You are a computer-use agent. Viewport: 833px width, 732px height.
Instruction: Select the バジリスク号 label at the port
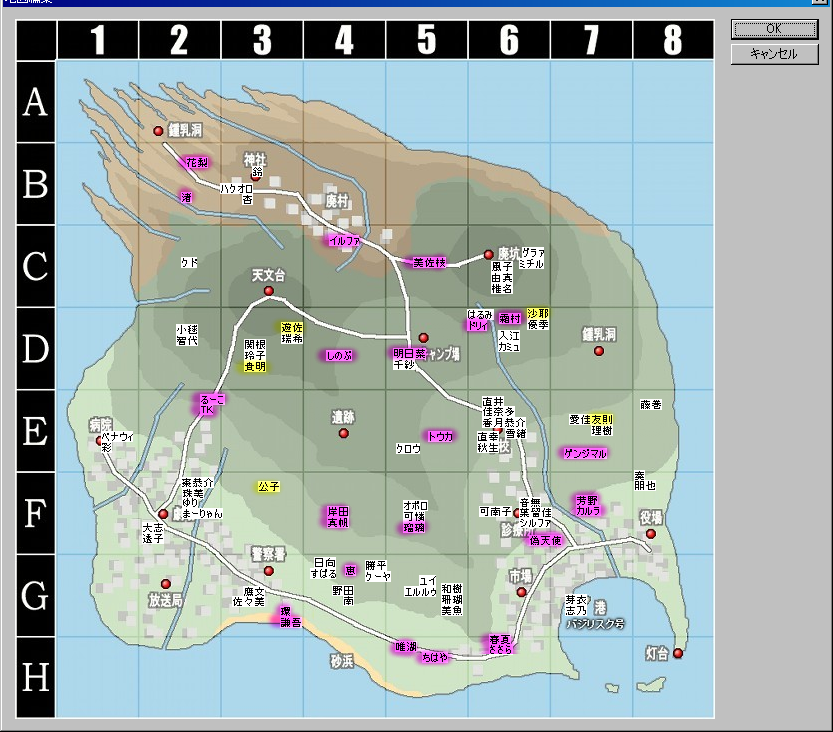pos(595,624)
